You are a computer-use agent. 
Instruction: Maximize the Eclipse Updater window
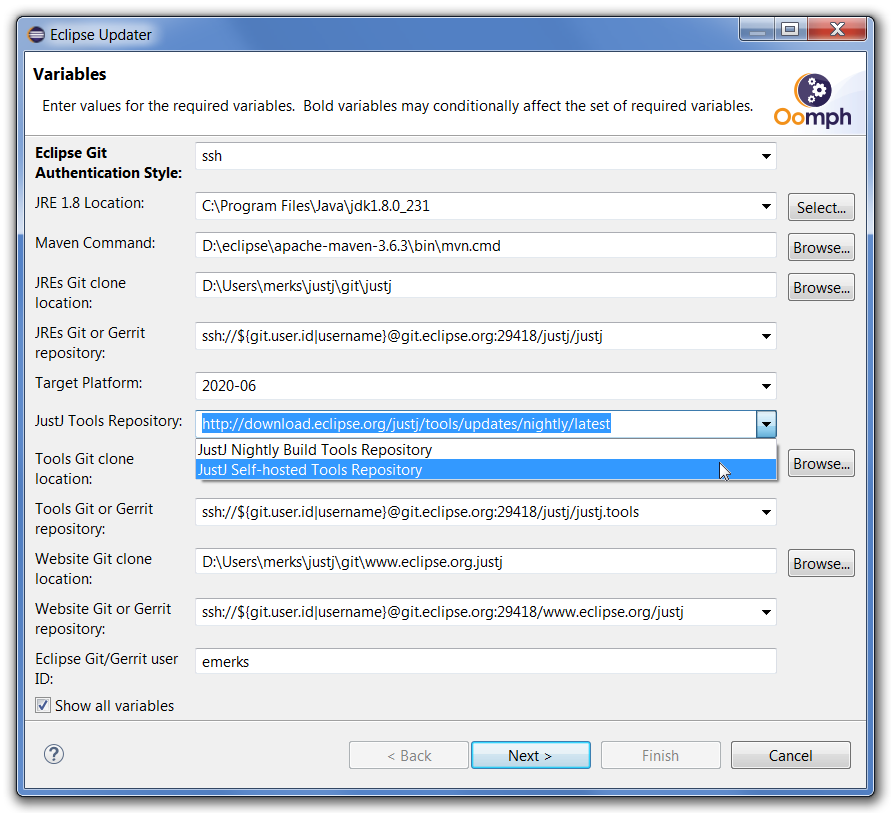[790, 30]
